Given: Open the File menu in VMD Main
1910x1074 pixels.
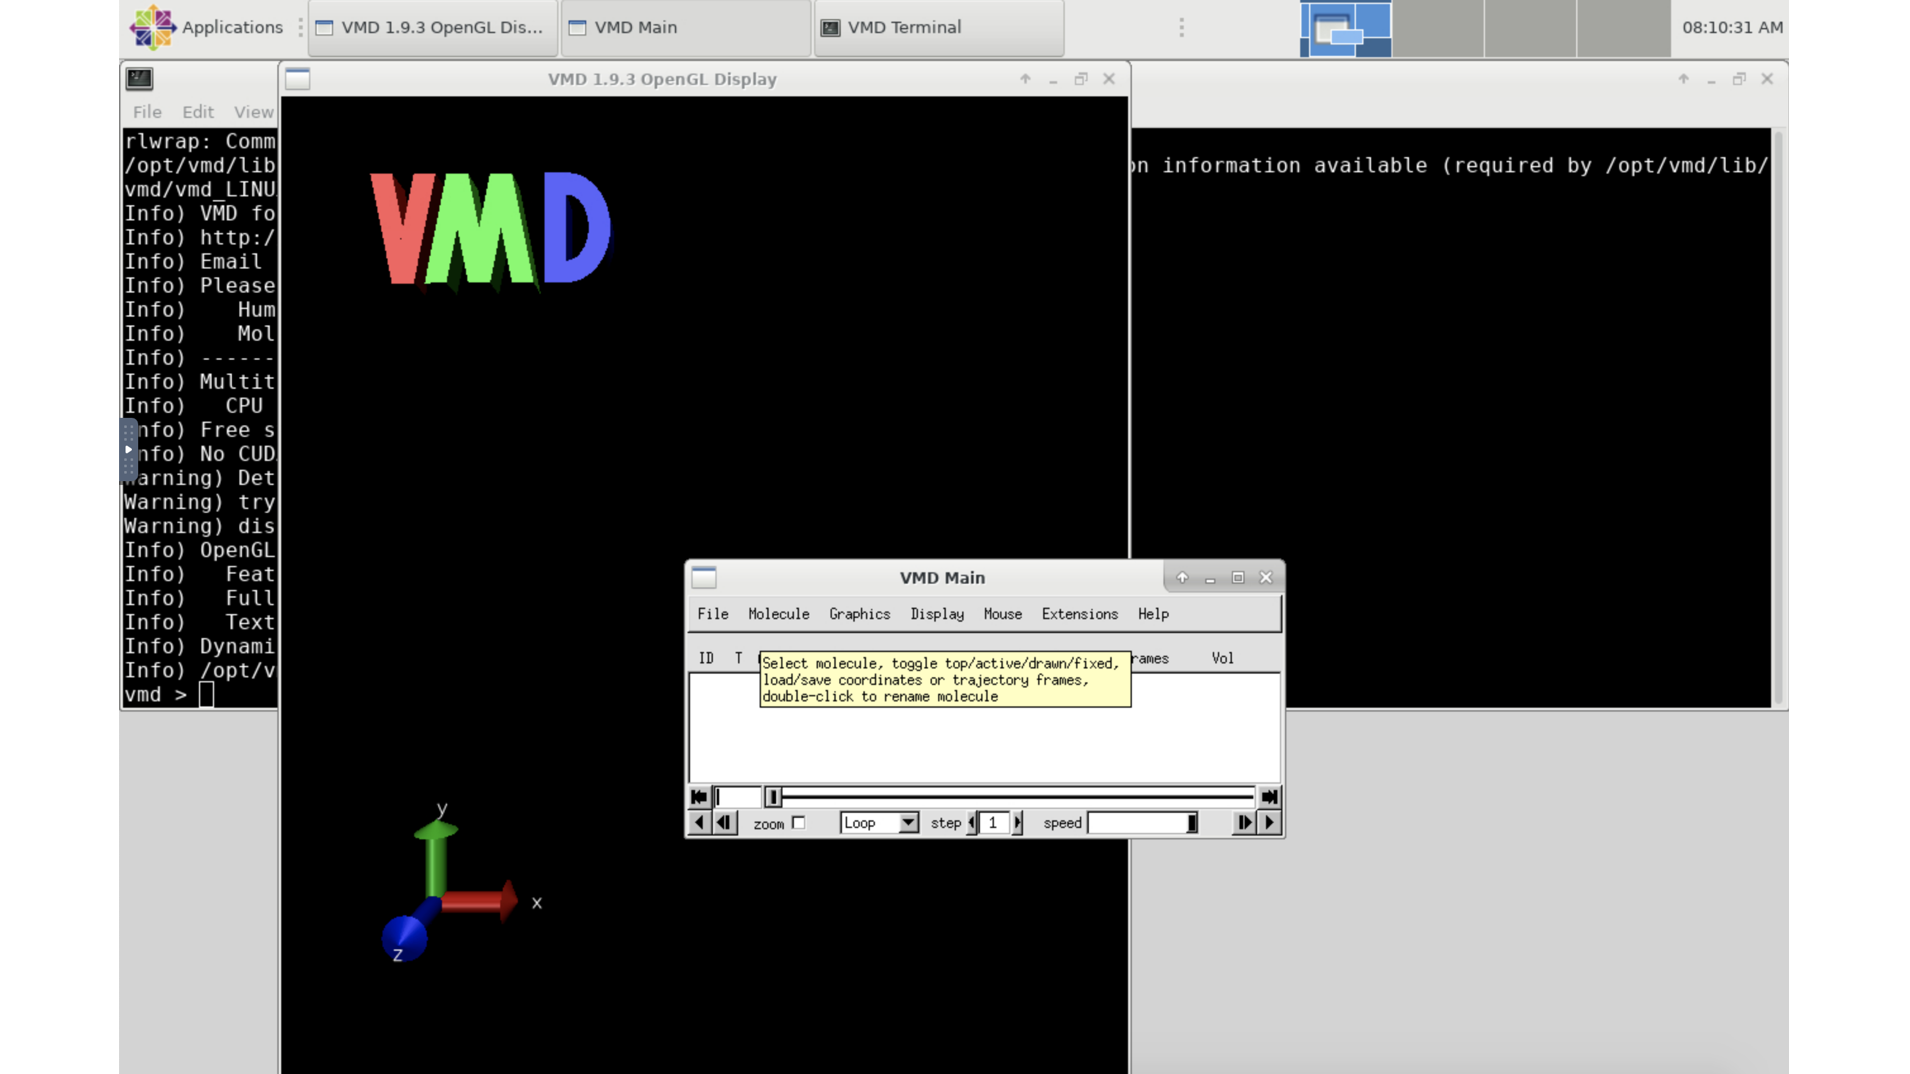Looking at the screenshot, I should (x=713, y=614).
